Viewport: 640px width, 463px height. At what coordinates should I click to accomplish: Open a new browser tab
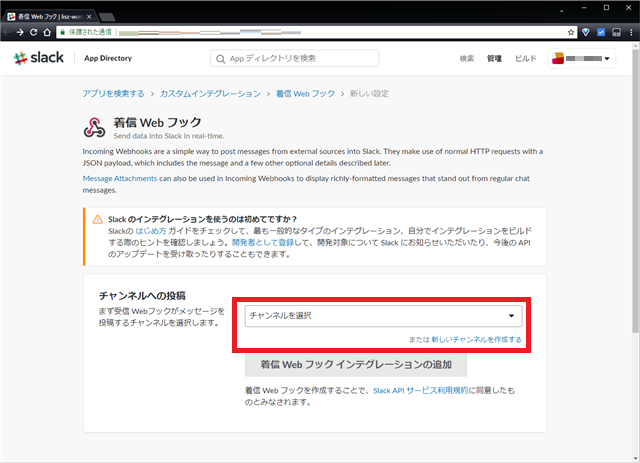pos(107,17)
